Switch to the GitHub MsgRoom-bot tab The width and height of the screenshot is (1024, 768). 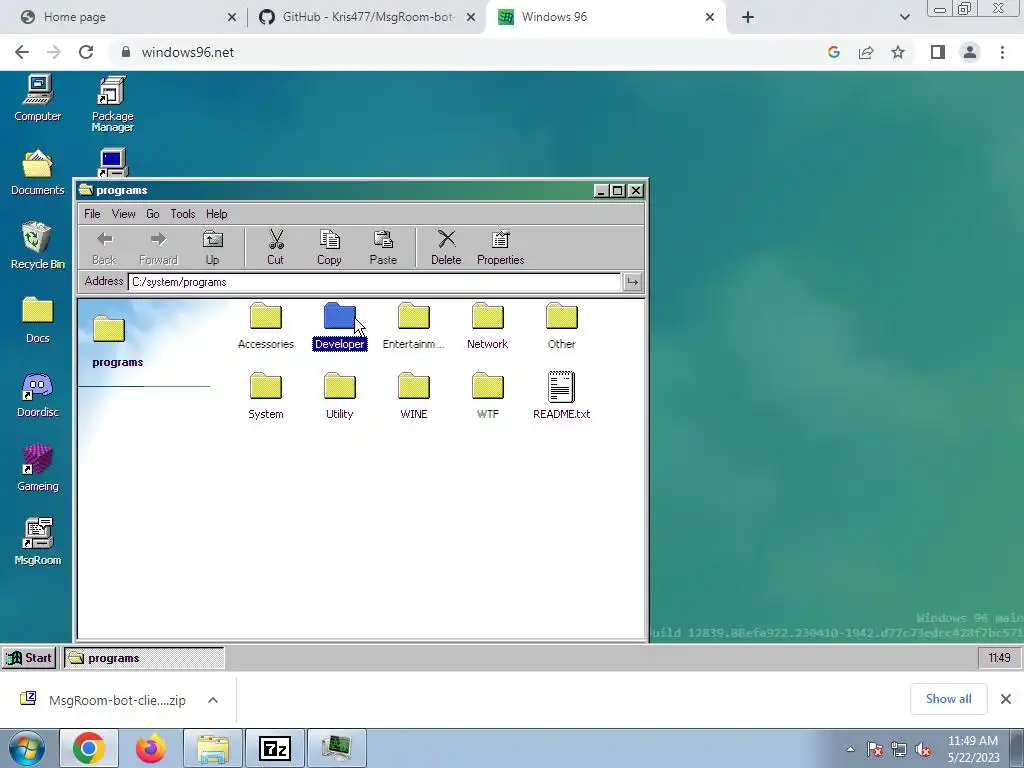[x=368, y=17]
